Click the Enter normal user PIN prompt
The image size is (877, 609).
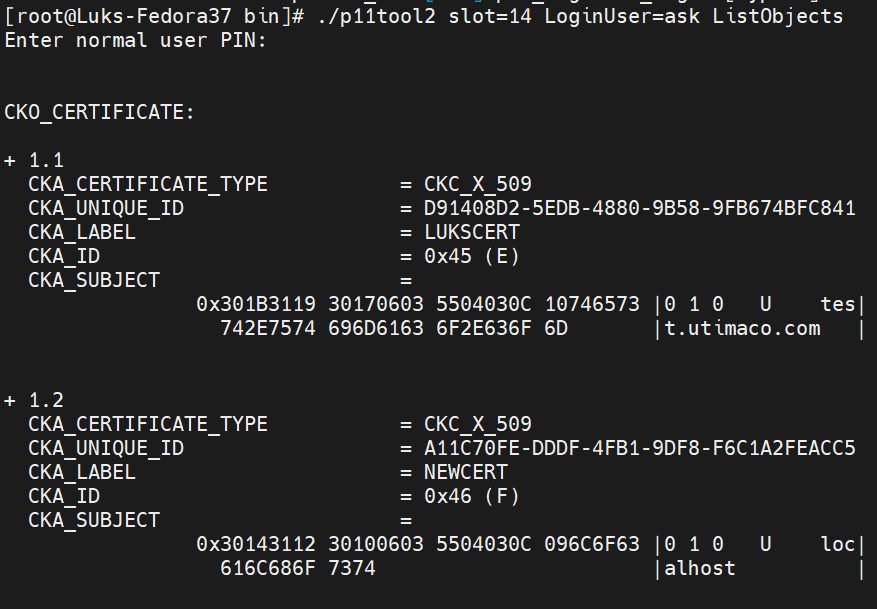[x=135, y=40]
